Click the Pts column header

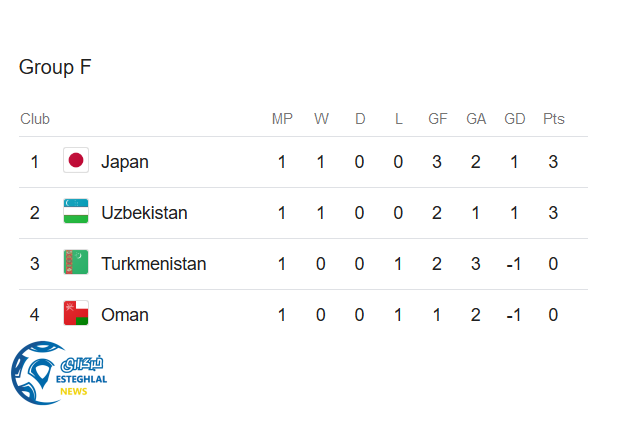pyautogui.click(x=553, y=119)
